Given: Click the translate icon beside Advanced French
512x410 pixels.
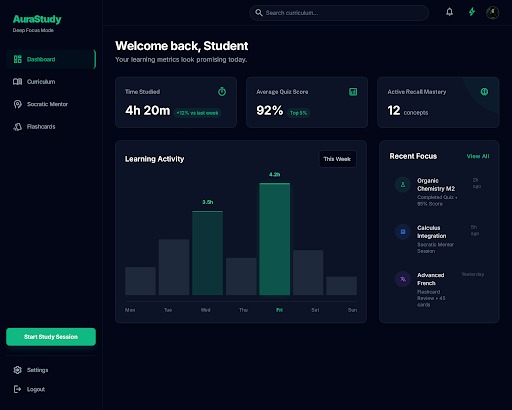Looking at the screenshot, I should (x=403, y=279).
